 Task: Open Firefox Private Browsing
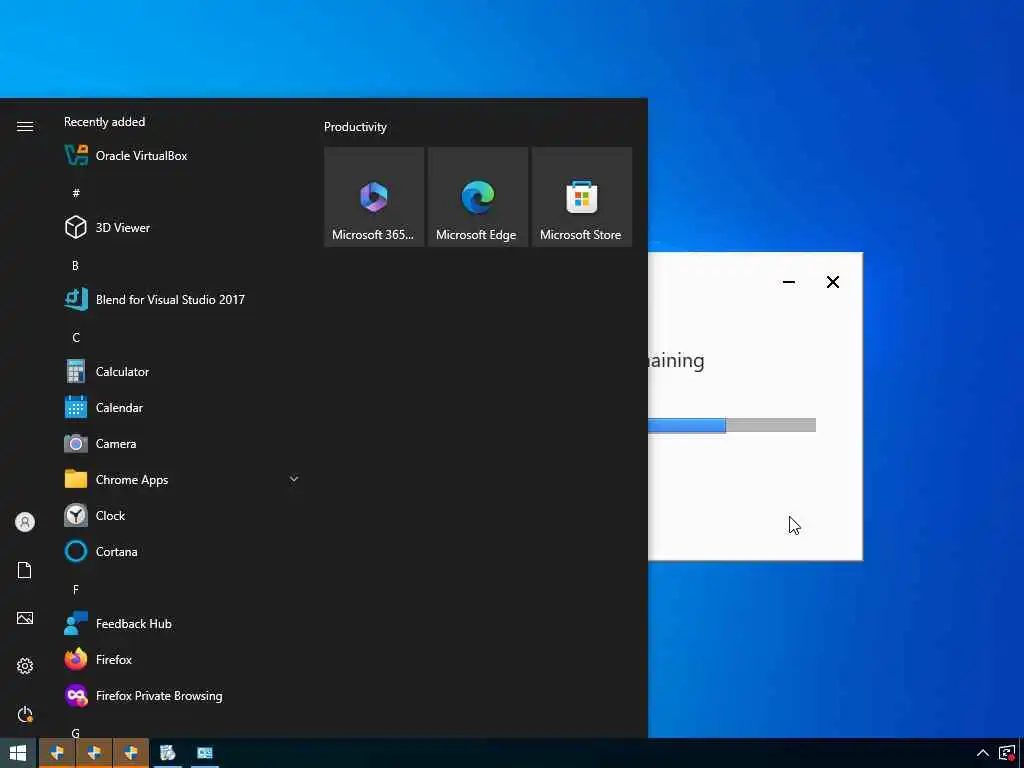click(182, 696)
